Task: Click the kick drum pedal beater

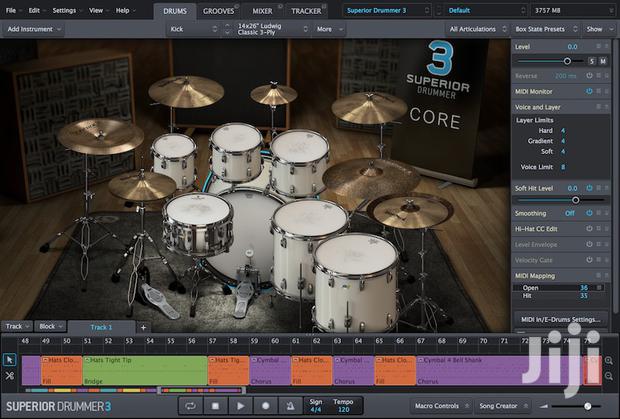Action: click(x=248, y=255)
